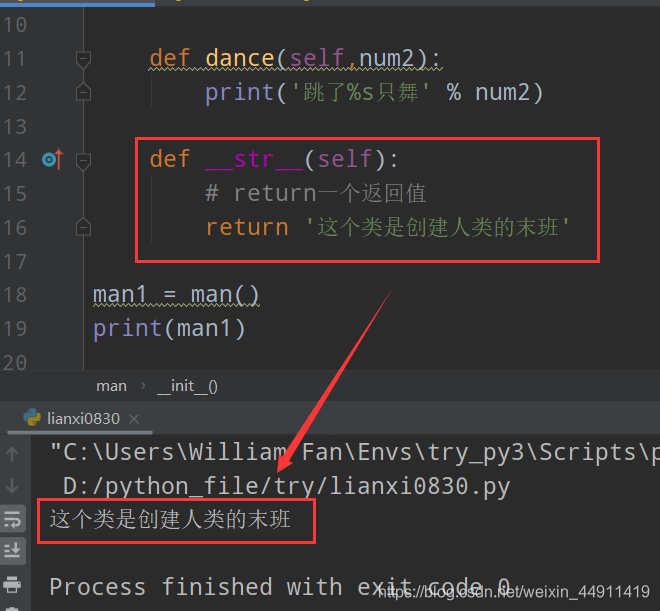Click the 'D:/python_file/try/lianxi0830.py' console path
This screenshot has width=660, height=611.
(286, 487)
